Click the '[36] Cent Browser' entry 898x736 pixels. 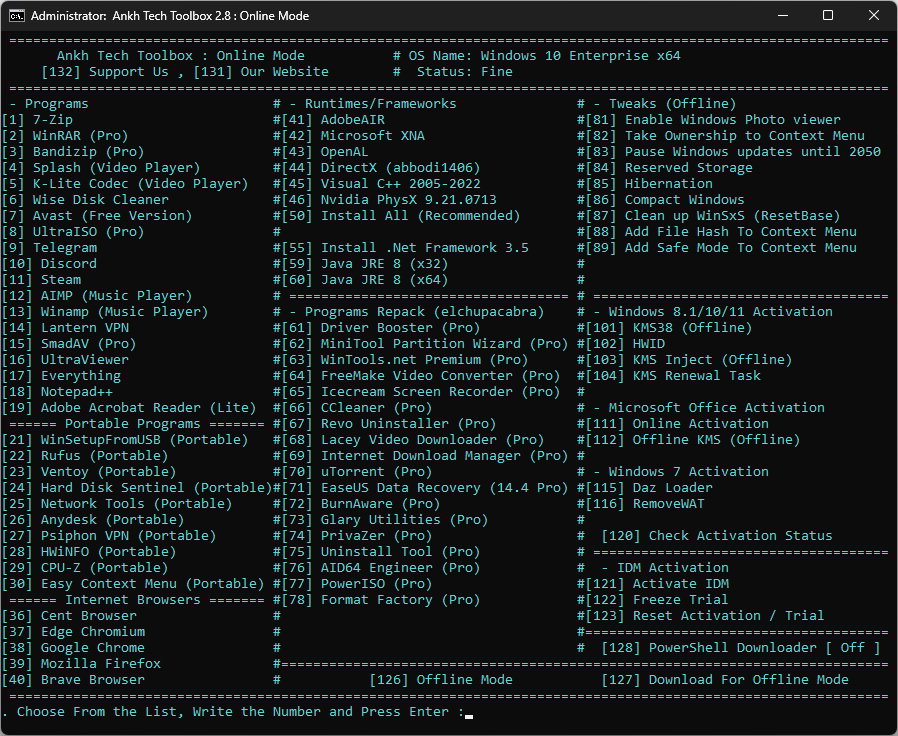69,617
